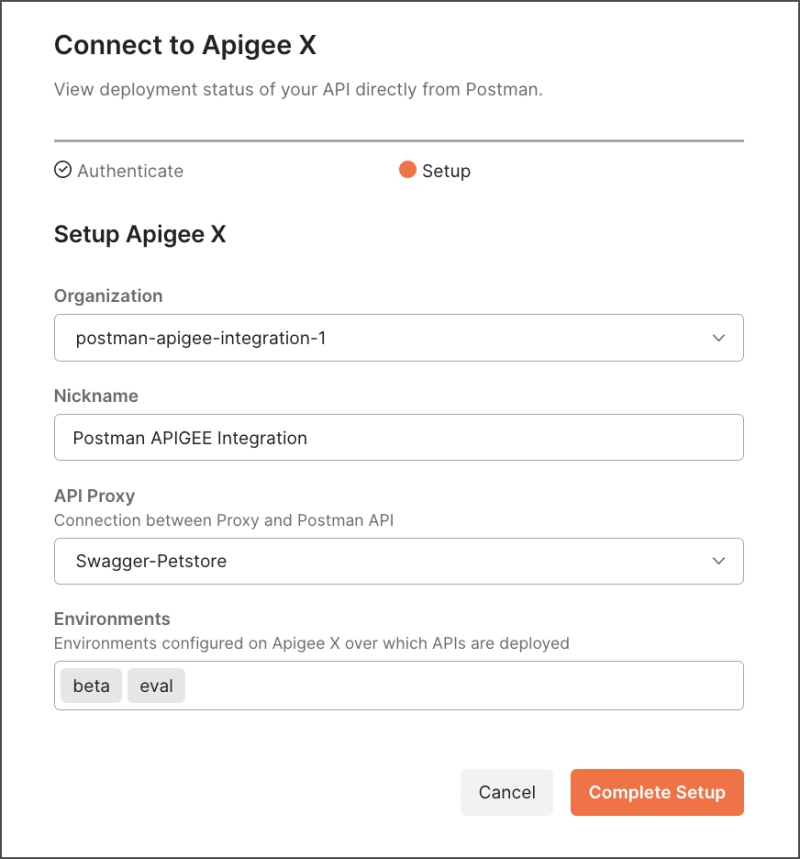
Task: Select the Authenticate step label
Action: pyautogui.click(x=130, y=171)
